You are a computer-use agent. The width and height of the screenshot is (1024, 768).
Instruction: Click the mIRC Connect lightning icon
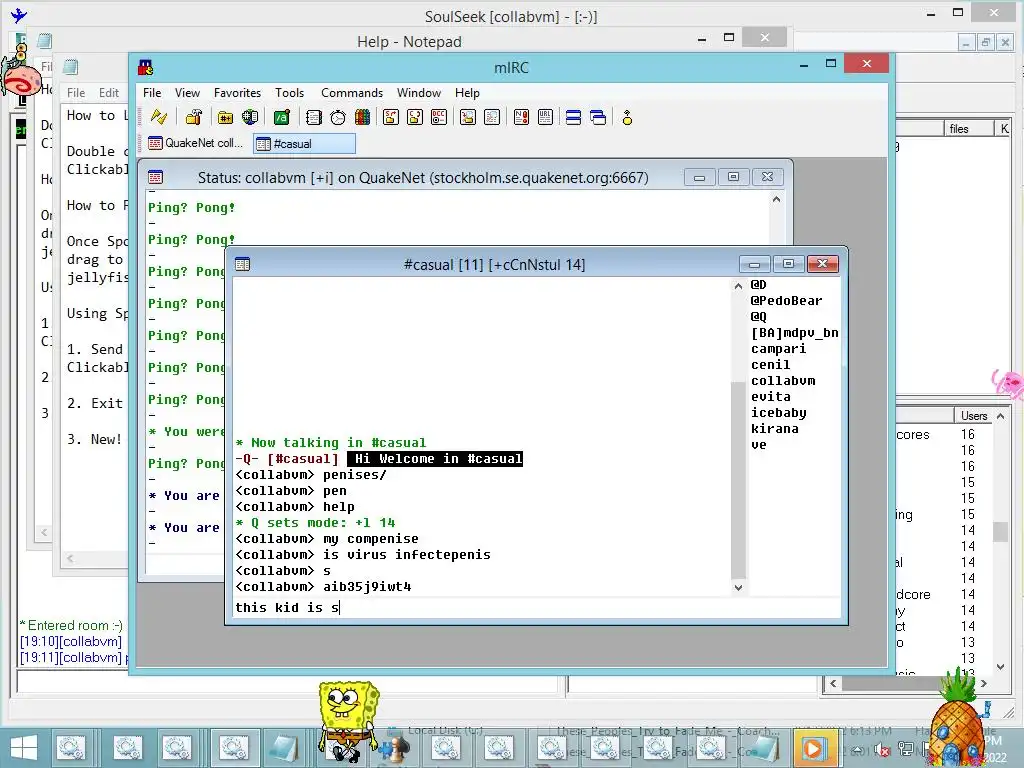[159, 118]
